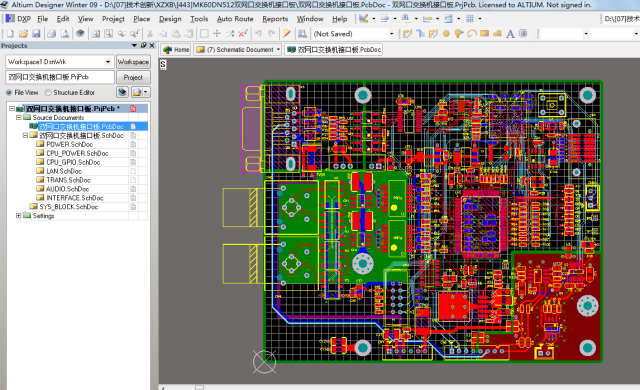The height and width of the screenshot is (390, 640).
Task: Save the document with the floppy icon
Action: click(36, 34)
